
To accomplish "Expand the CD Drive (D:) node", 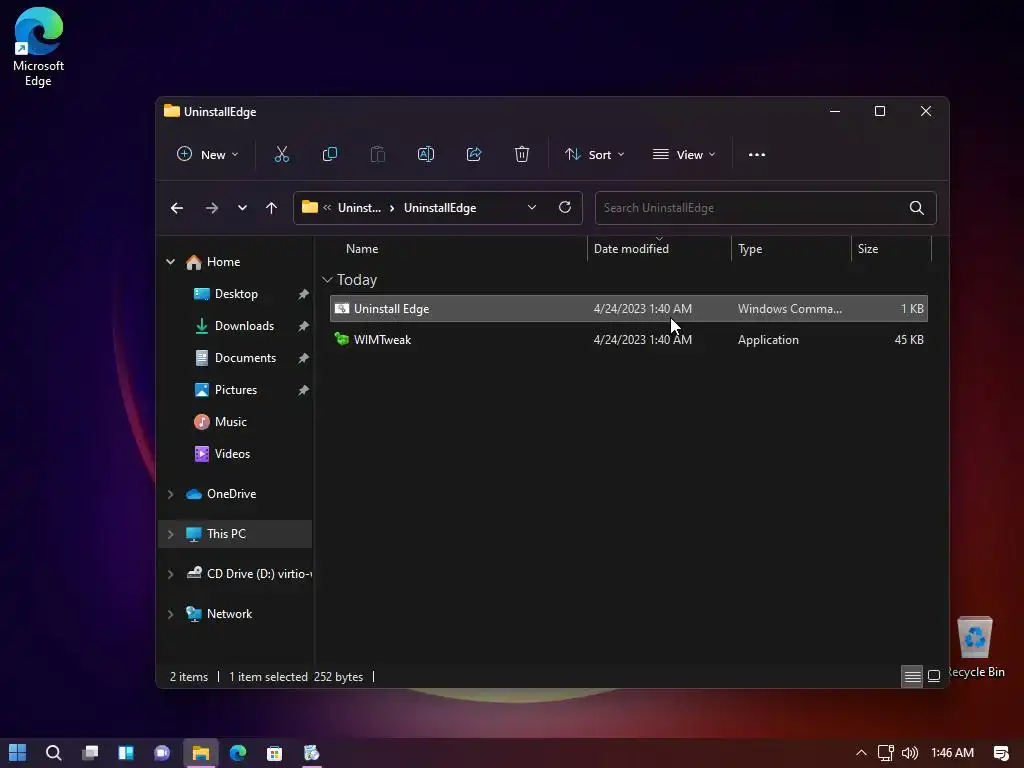I will pyautogui.click(x=170, y=574).
